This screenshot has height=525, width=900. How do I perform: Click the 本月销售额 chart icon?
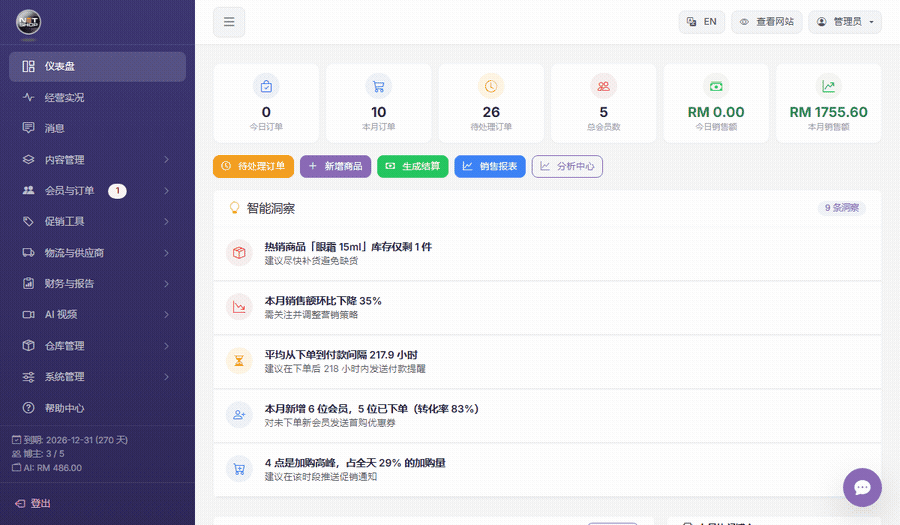tap(829, 87)
